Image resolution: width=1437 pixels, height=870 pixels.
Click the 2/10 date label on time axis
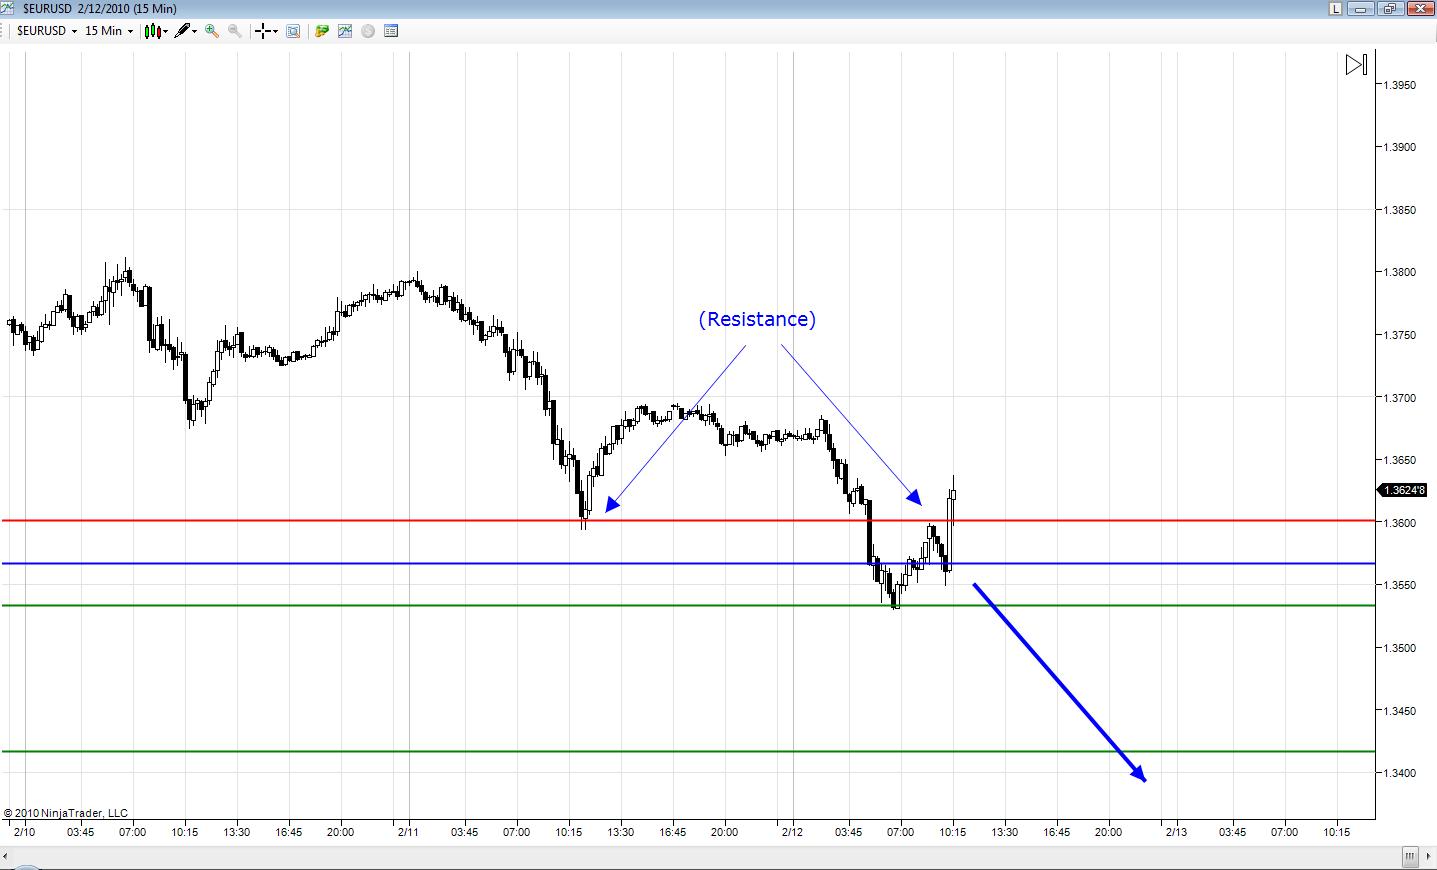point(24,832)
